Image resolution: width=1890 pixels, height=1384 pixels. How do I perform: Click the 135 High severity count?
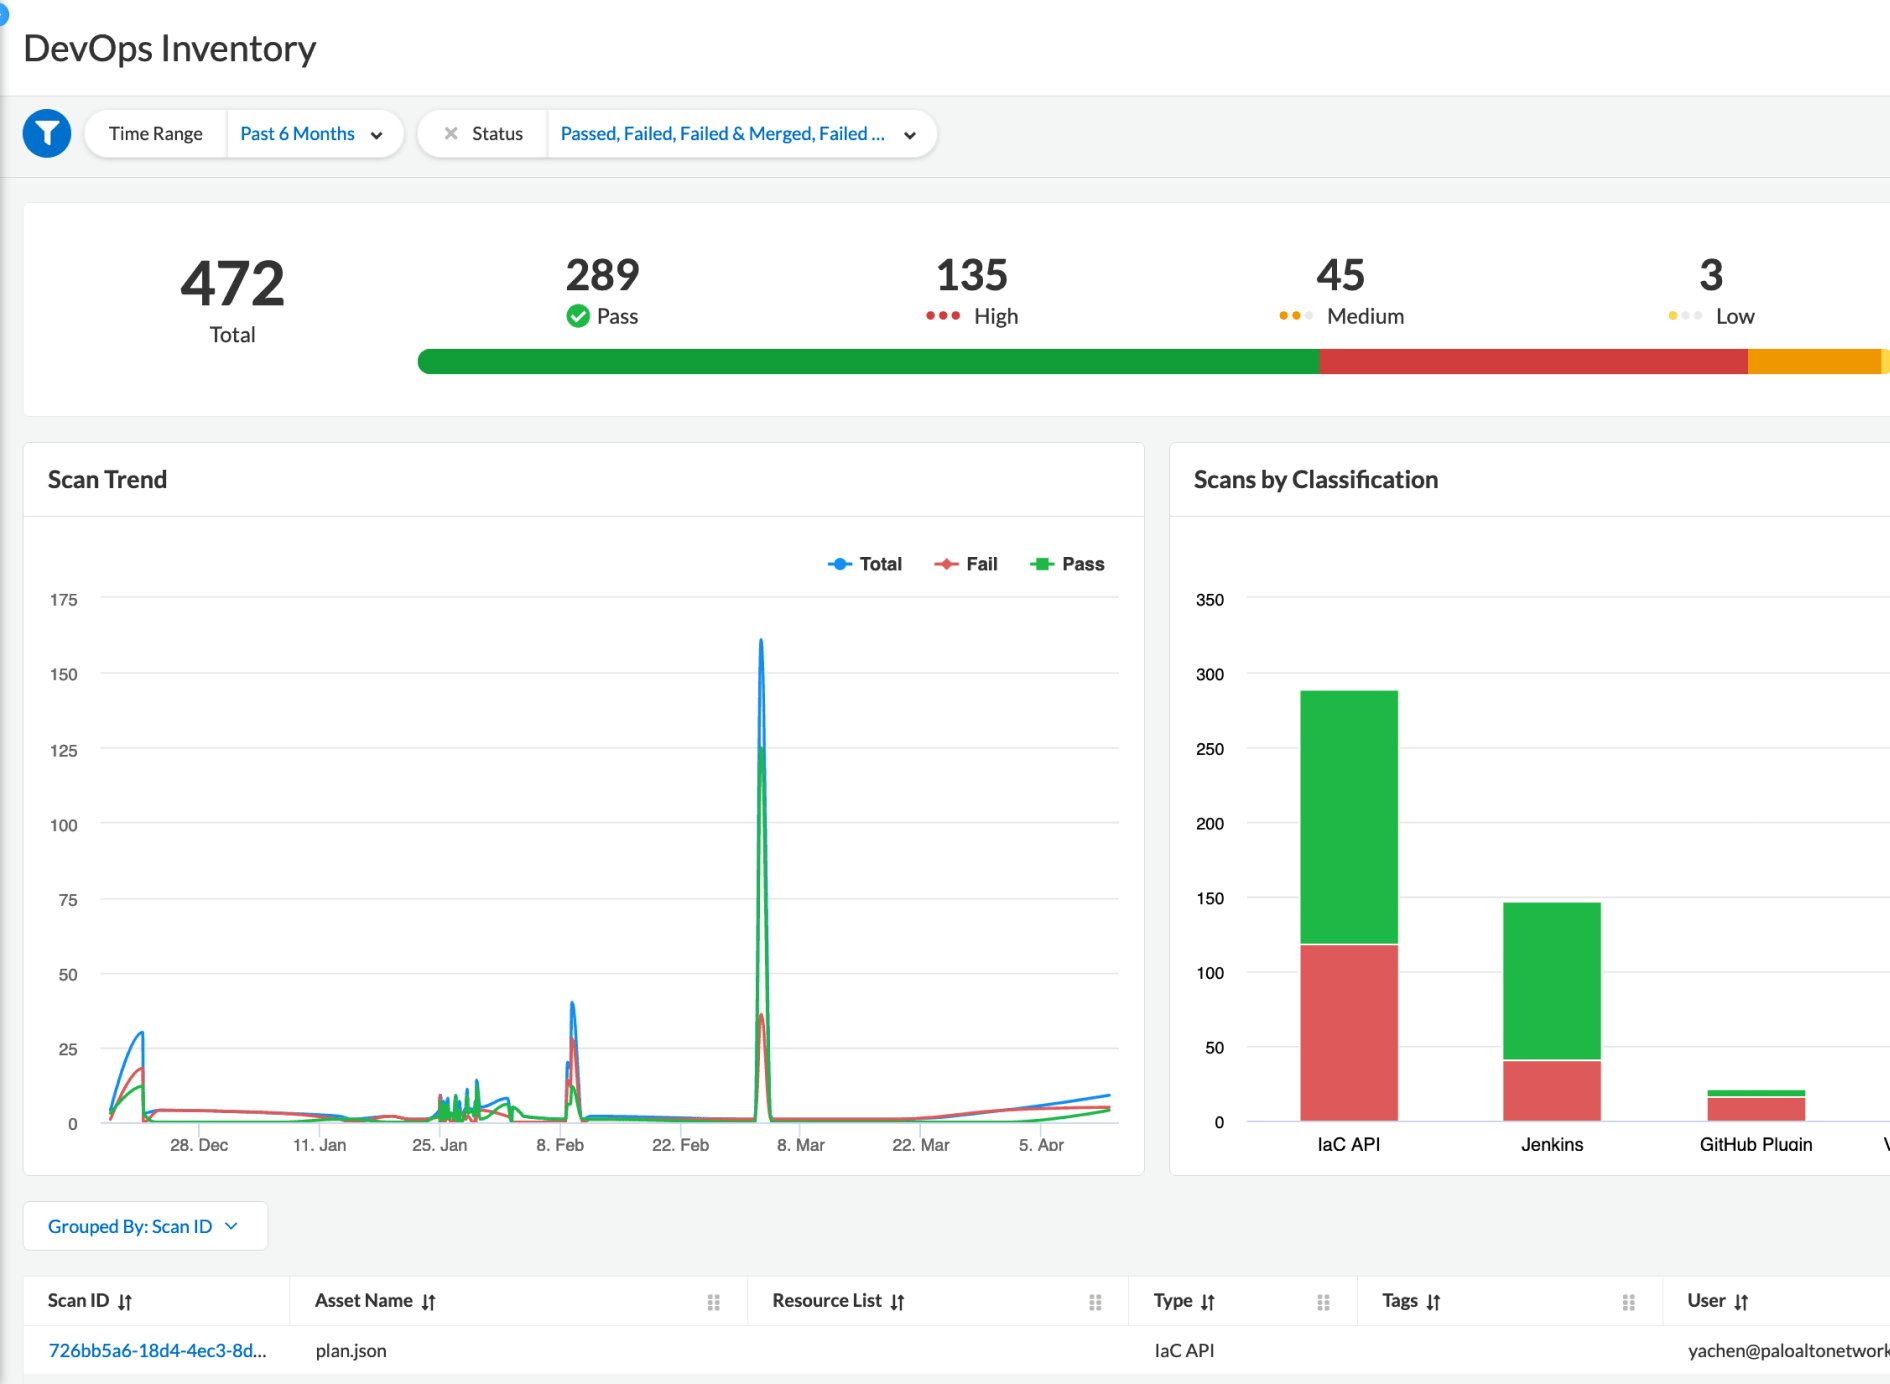click(971, 276)
